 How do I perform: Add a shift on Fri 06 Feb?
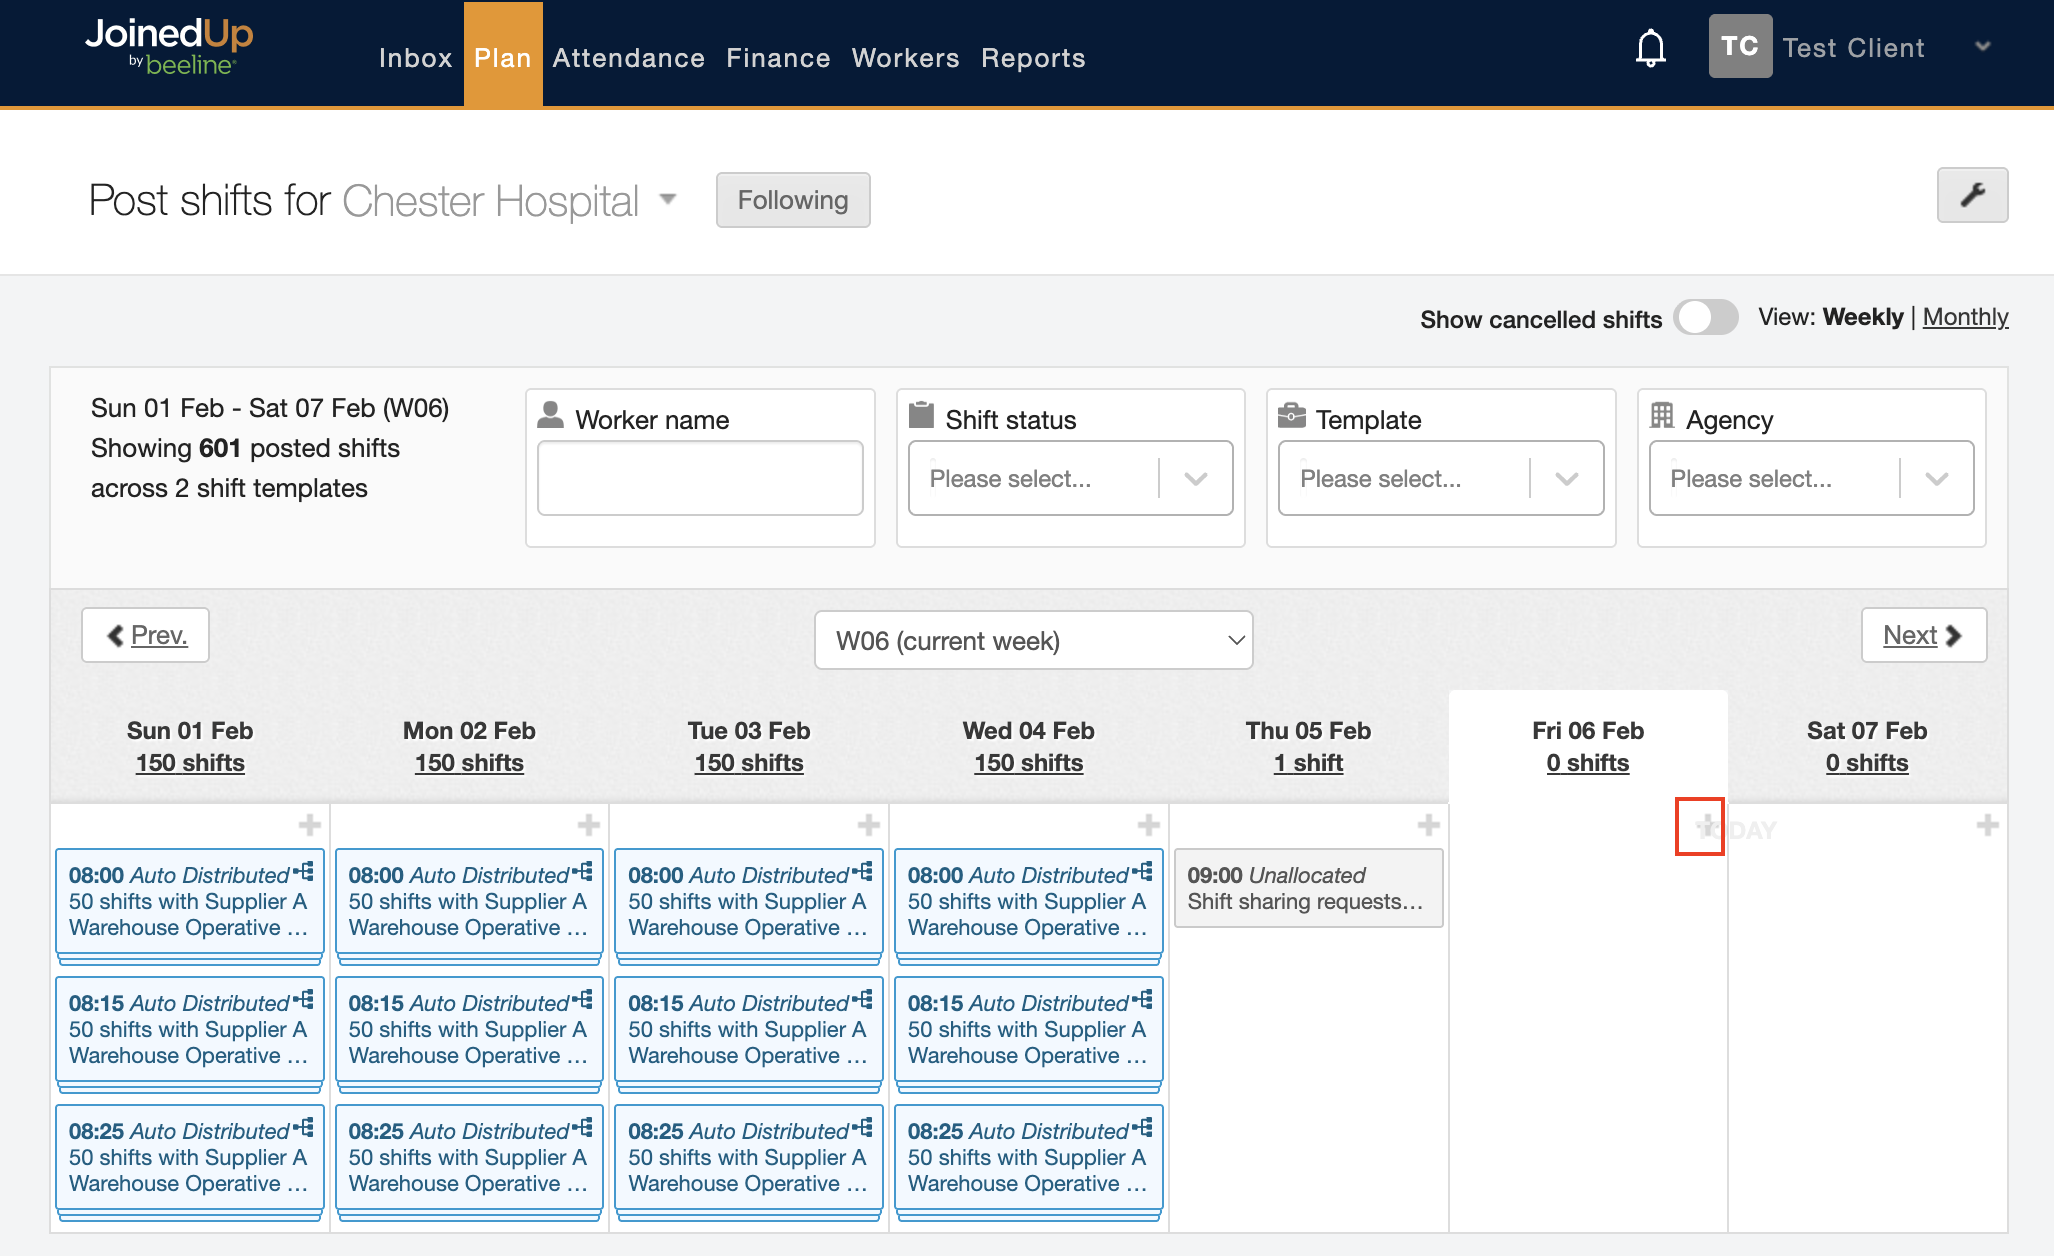coord(1700,827)
